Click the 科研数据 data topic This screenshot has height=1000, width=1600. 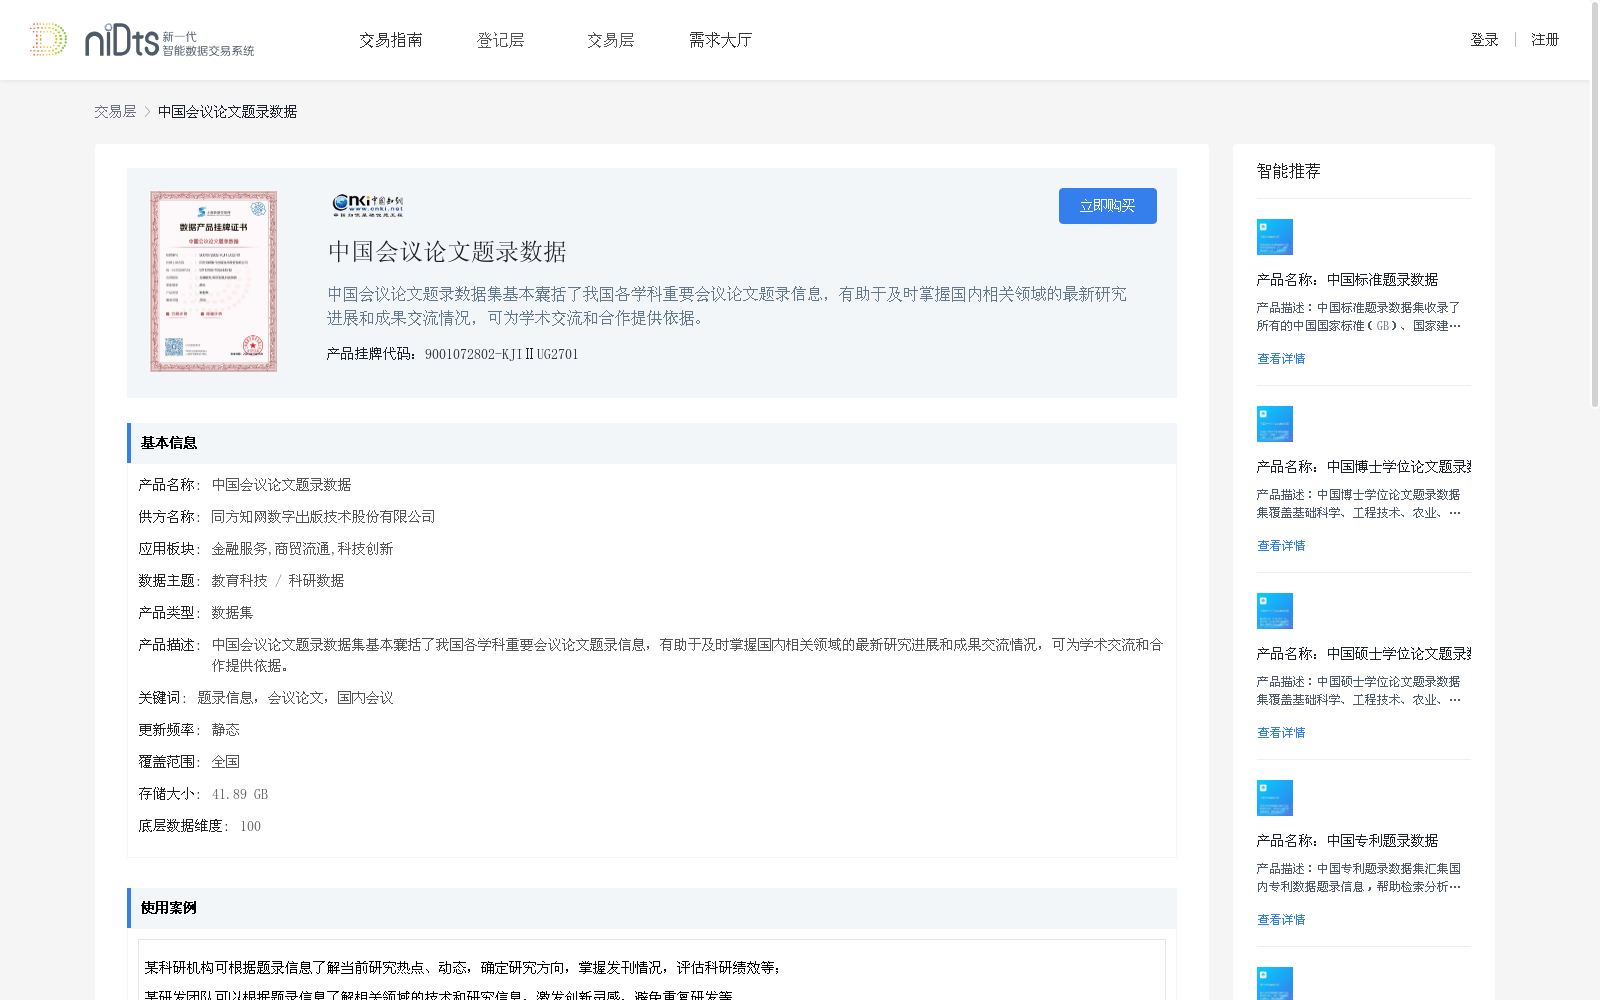(x=316, y=581)
